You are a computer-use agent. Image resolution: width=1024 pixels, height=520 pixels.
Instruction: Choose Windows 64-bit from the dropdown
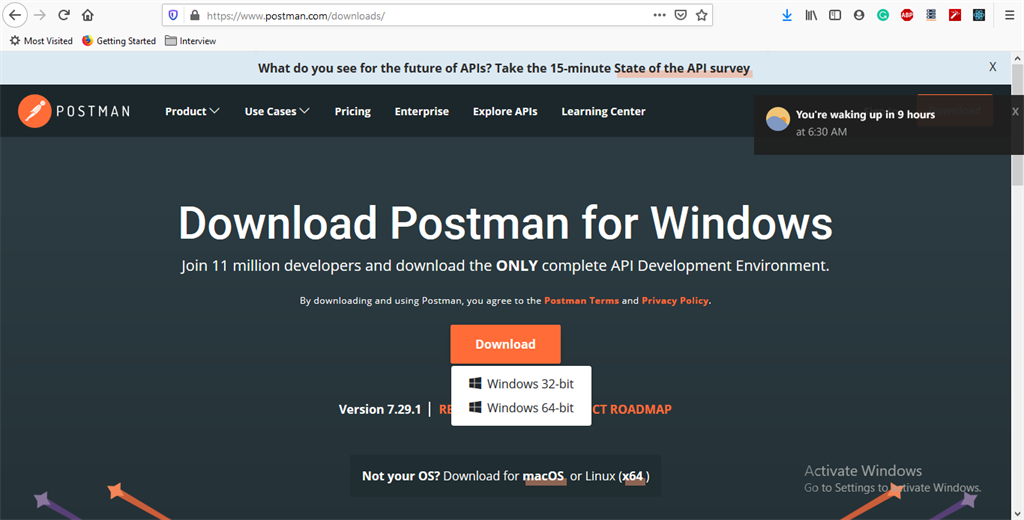521,408
